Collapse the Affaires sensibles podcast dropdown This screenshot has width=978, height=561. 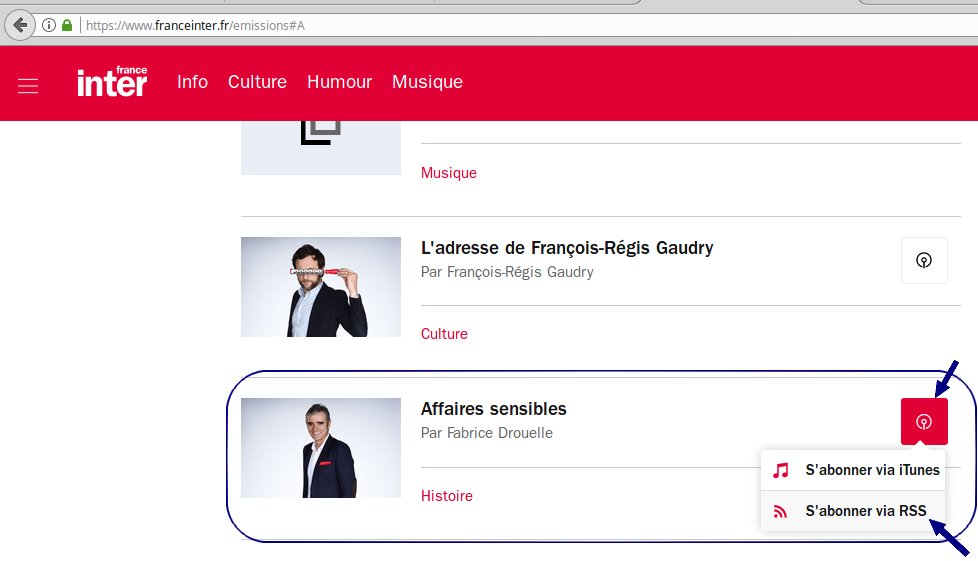coord(924,421)
